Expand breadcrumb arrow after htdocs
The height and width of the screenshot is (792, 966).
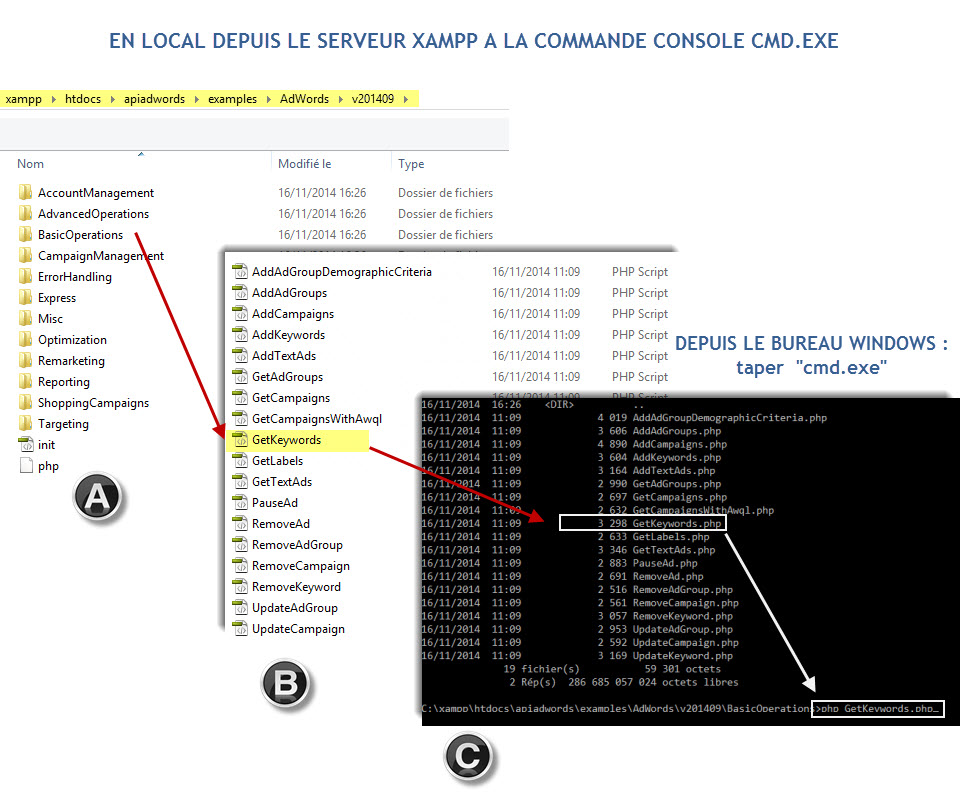113,99
